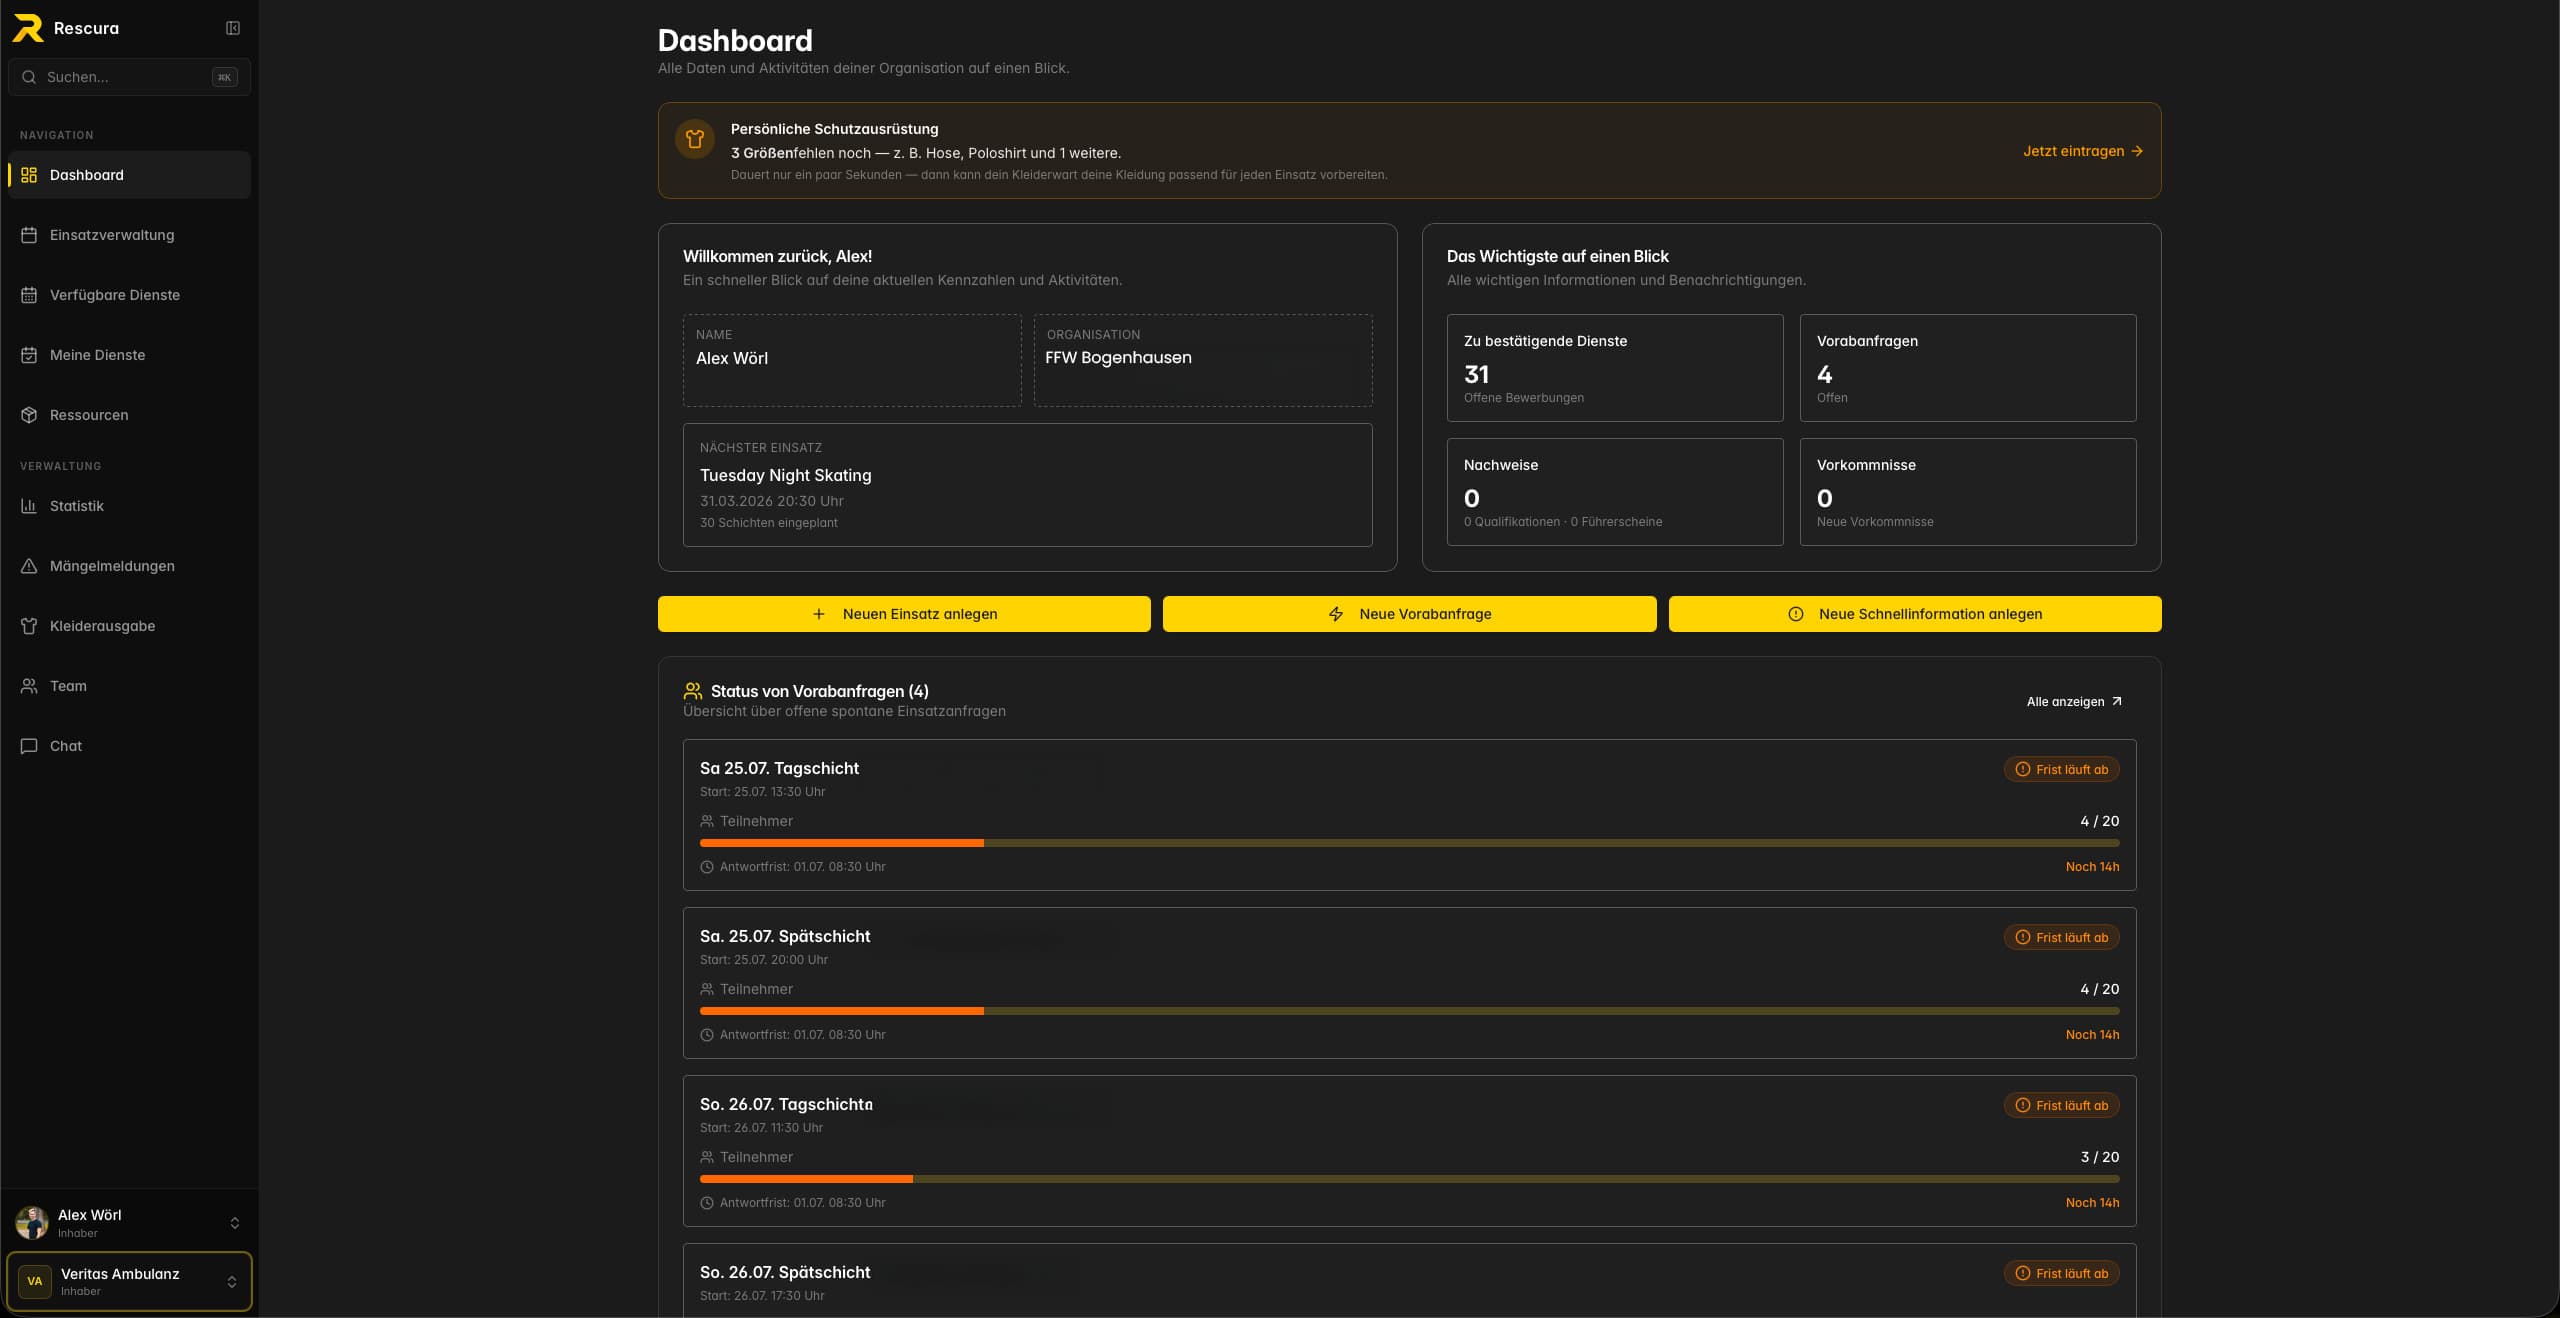Click the Teilnehmer icon in Sa. 25.07. Spätschicht card

tap(707, 989)
